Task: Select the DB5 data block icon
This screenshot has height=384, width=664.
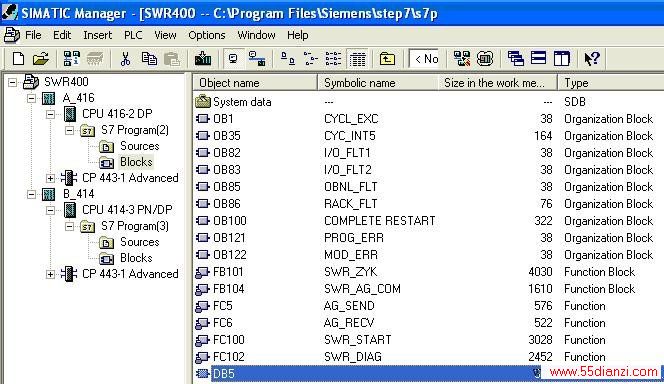Action: (203, 373)
